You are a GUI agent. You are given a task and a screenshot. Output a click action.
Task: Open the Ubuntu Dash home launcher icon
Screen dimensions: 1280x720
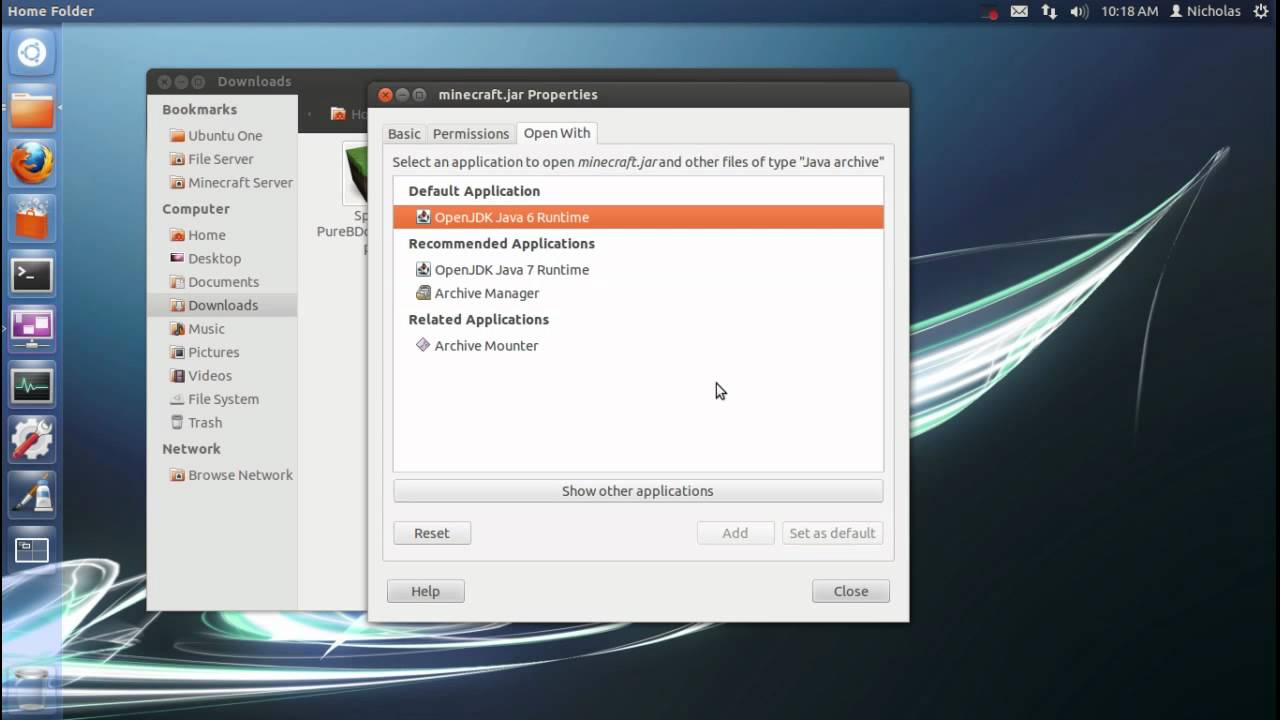(31, 52)
